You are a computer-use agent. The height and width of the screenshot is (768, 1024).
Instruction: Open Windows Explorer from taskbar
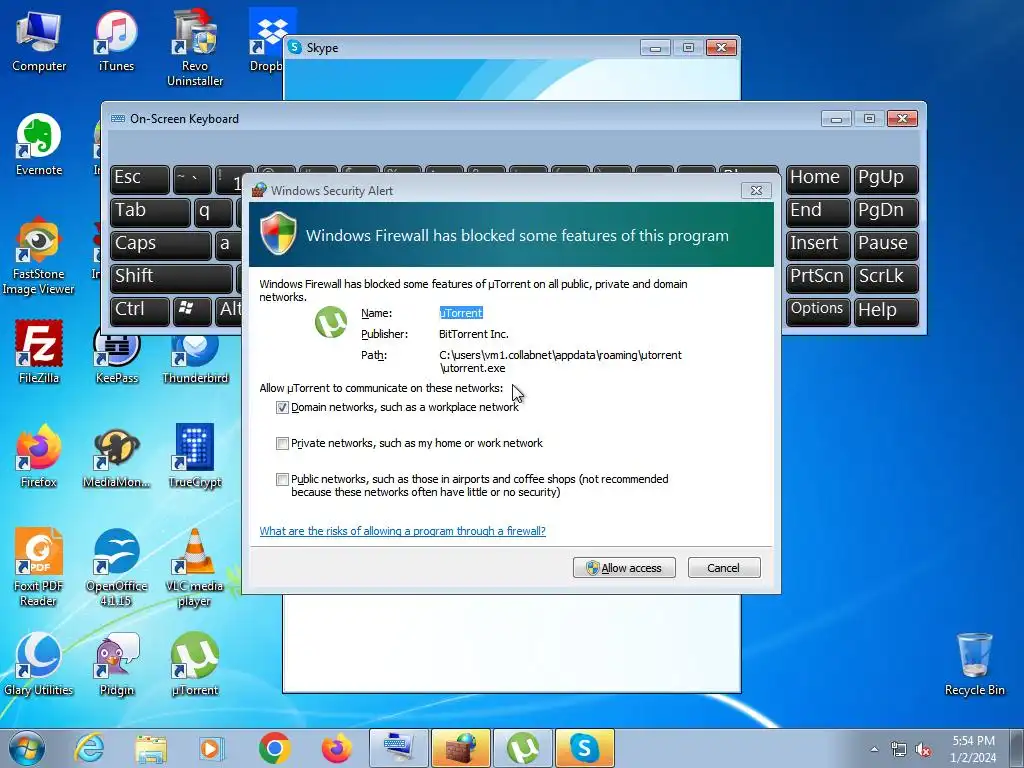[x=151, y=748]
